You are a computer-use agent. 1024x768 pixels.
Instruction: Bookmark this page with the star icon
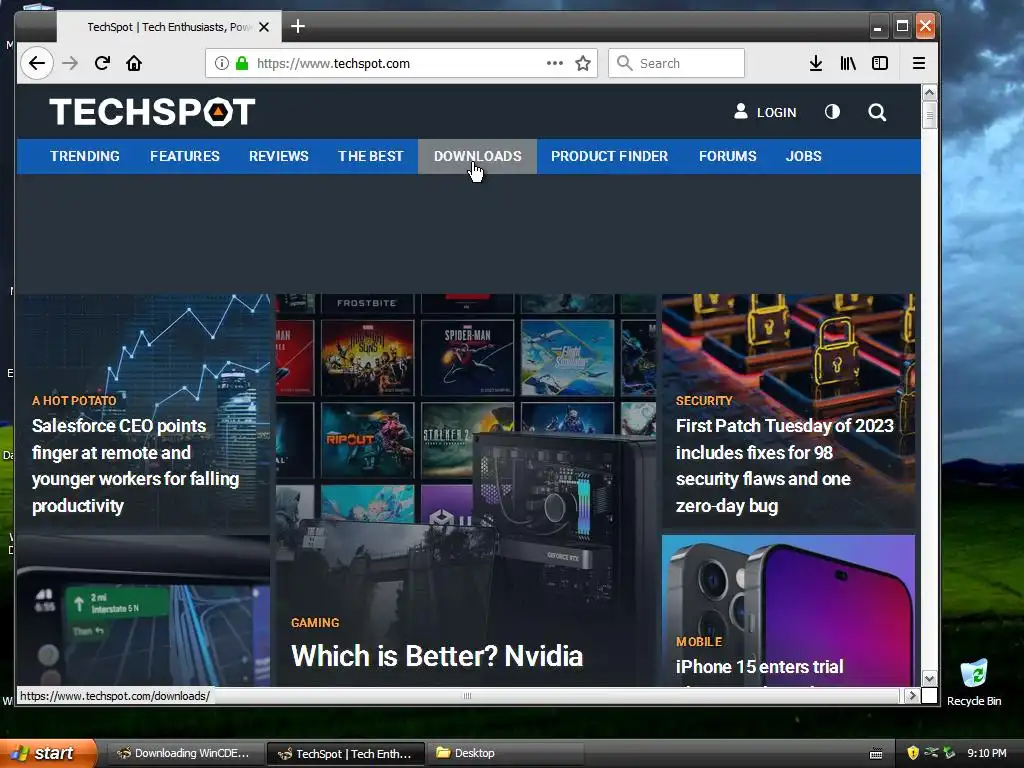[583, 63]
